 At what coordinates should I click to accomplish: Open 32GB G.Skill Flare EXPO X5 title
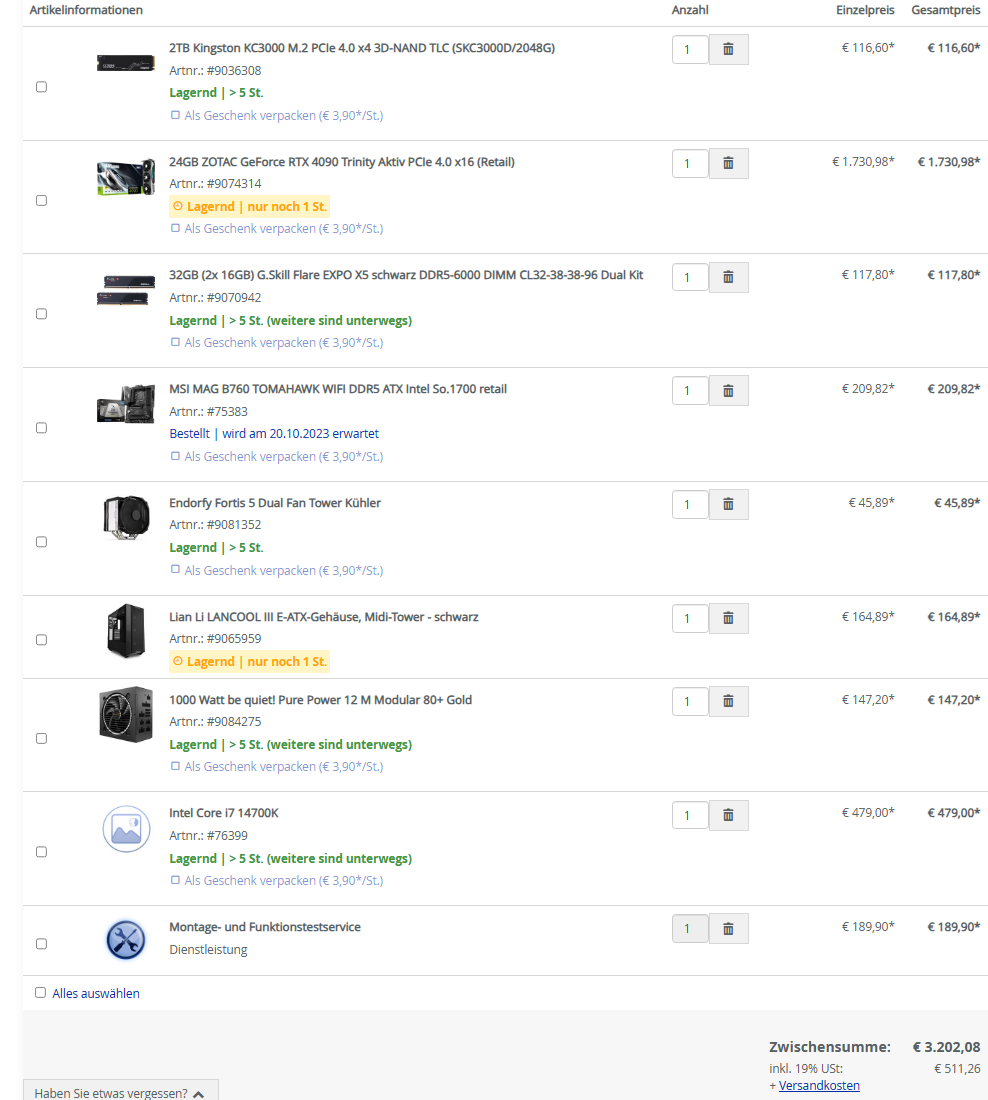(406, 275)
